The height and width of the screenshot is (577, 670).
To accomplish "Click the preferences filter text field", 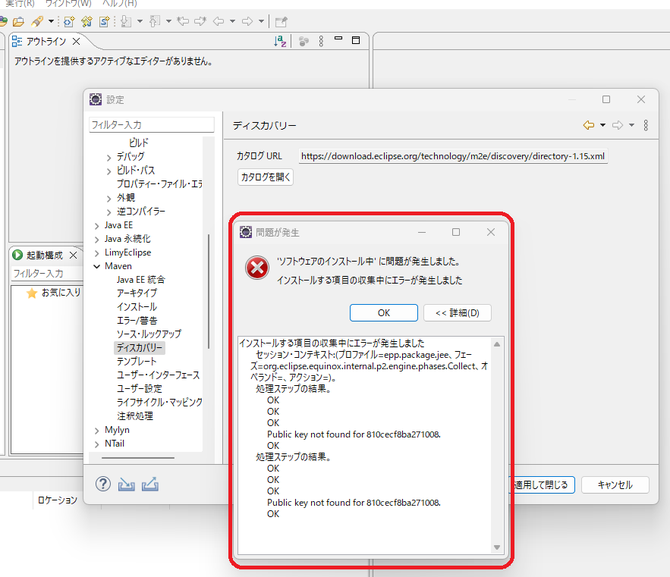I will pyautogui.click(x=152, y=125).
